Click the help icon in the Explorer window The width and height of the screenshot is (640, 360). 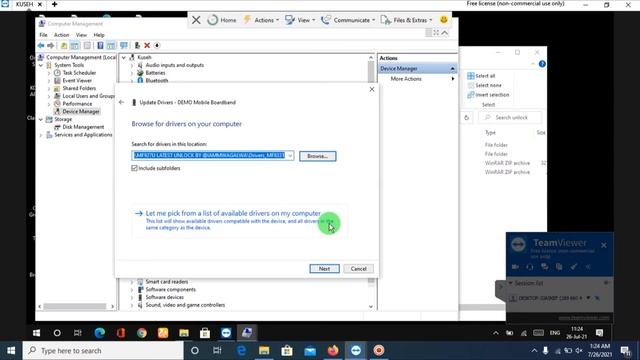click(542, 64)
